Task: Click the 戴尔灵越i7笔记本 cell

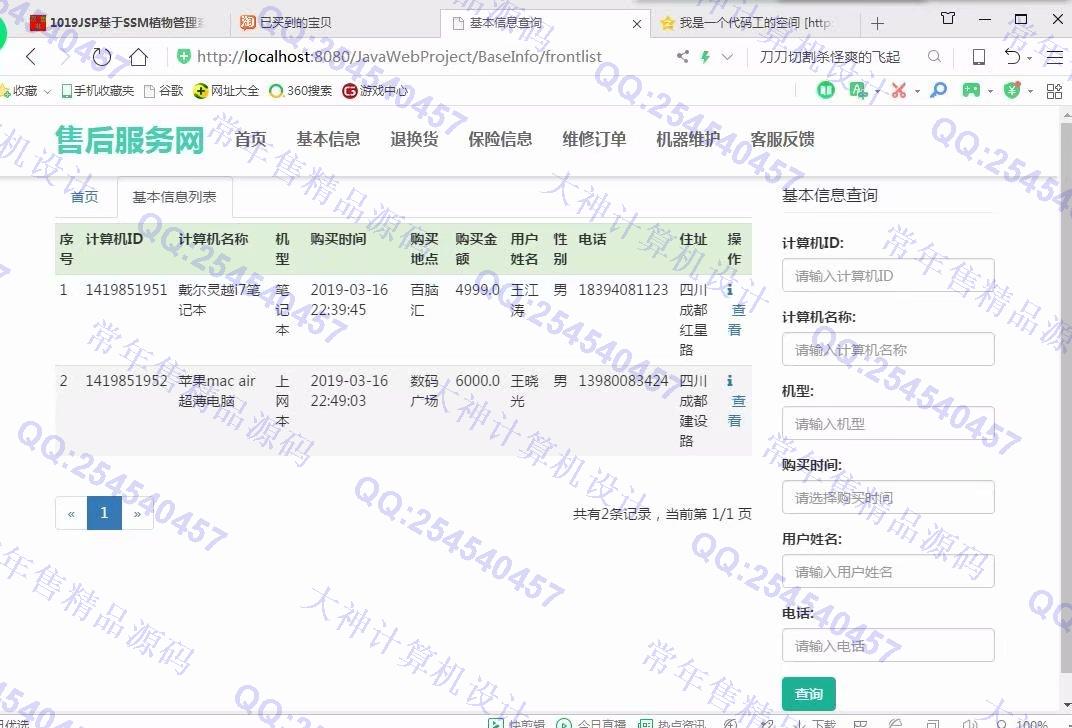Action: (x=219, y=299)
